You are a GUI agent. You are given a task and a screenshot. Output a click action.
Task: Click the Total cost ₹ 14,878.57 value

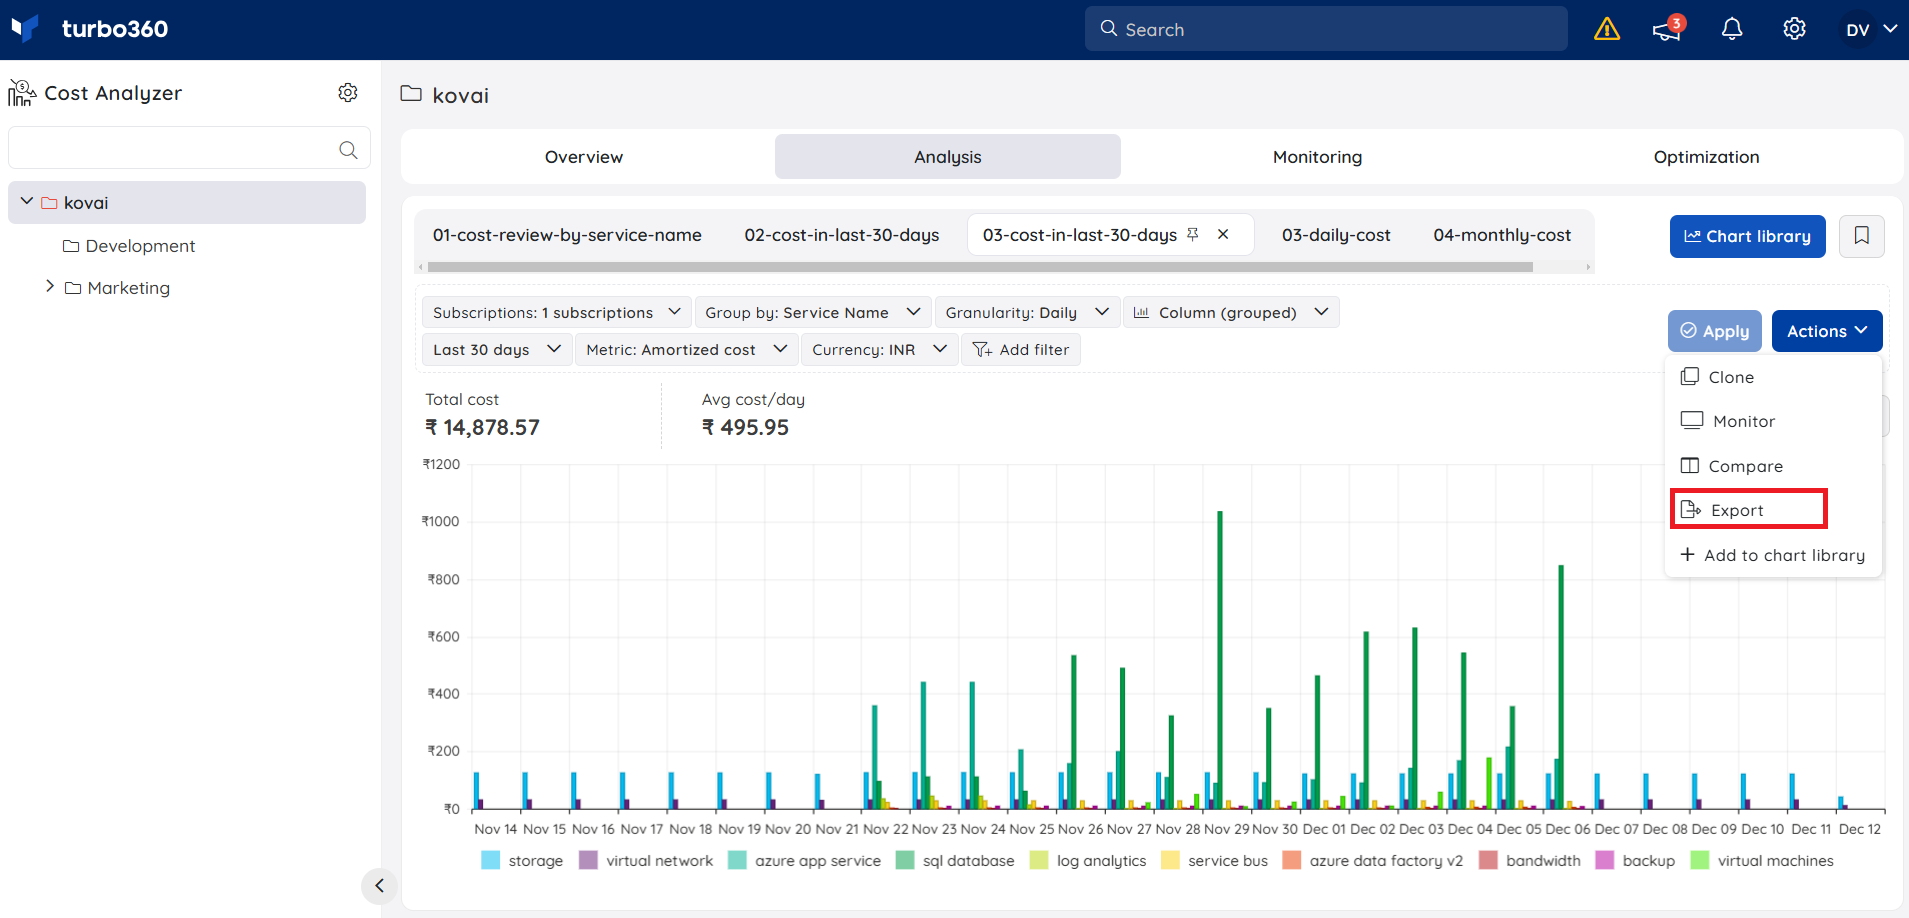pos(482,427)
